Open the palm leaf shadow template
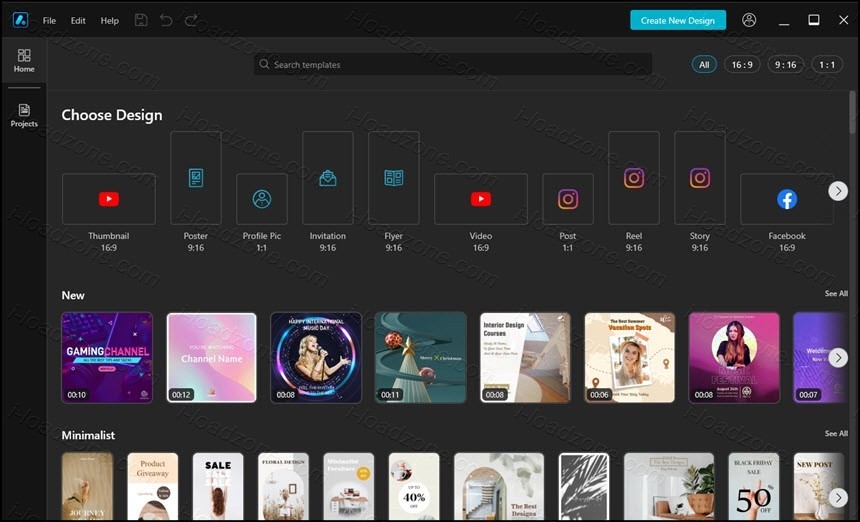 [584, 486]
